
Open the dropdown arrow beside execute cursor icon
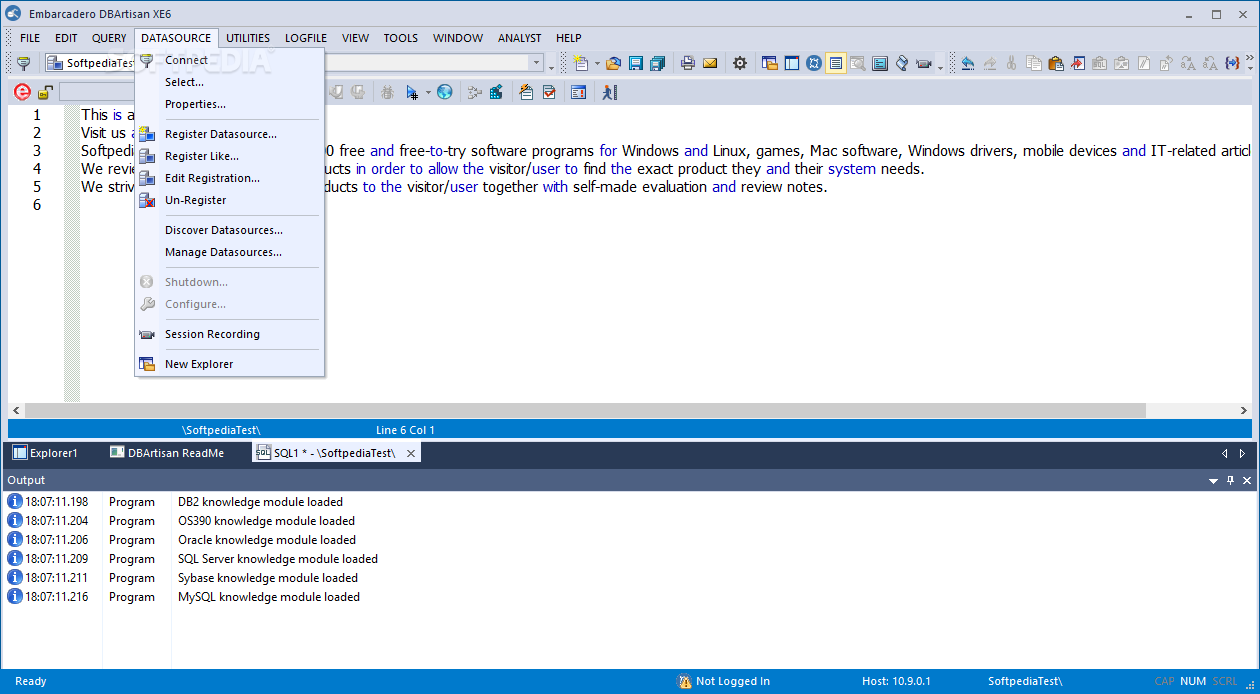[428, 92]
